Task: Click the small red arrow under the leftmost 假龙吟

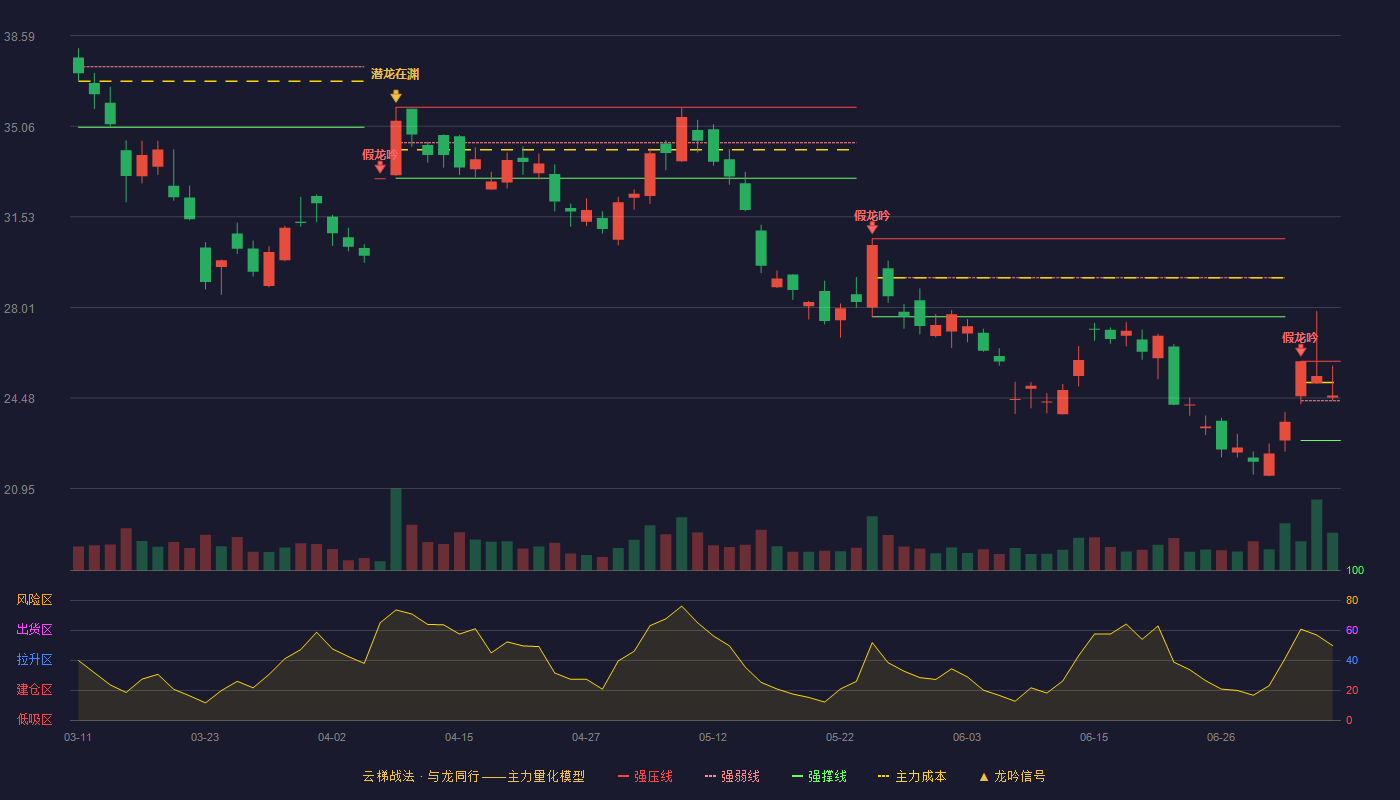Action: [x=380, y=168]
